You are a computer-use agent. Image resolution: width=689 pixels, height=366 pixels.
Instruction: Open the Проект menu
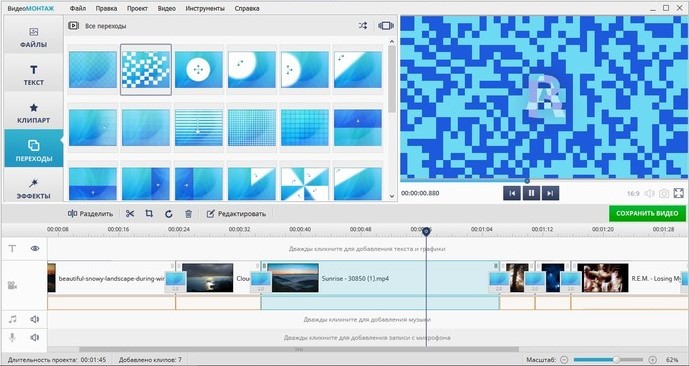(137, 8)
